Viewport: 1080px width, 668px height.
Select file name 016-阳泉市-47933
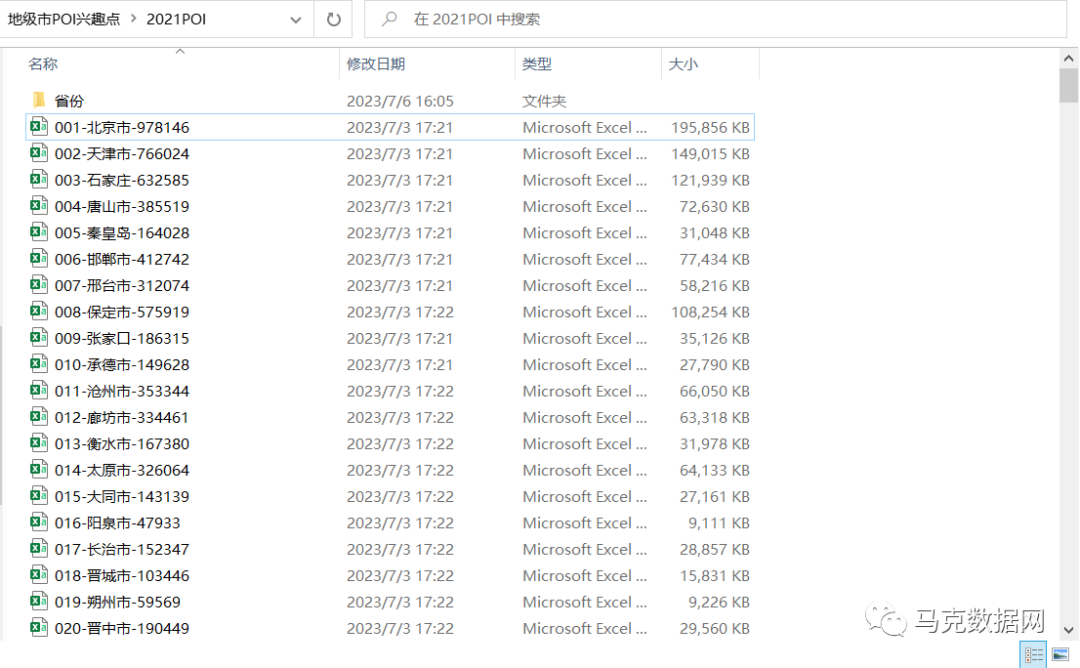(118, 523)
